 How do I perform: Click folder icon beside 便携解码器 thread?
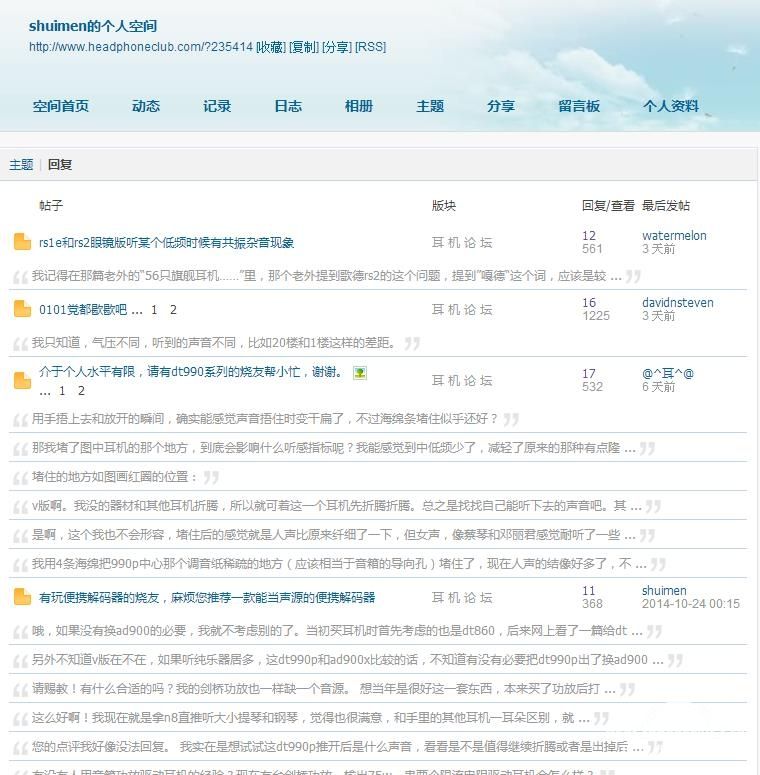click(x=22, y=597)
